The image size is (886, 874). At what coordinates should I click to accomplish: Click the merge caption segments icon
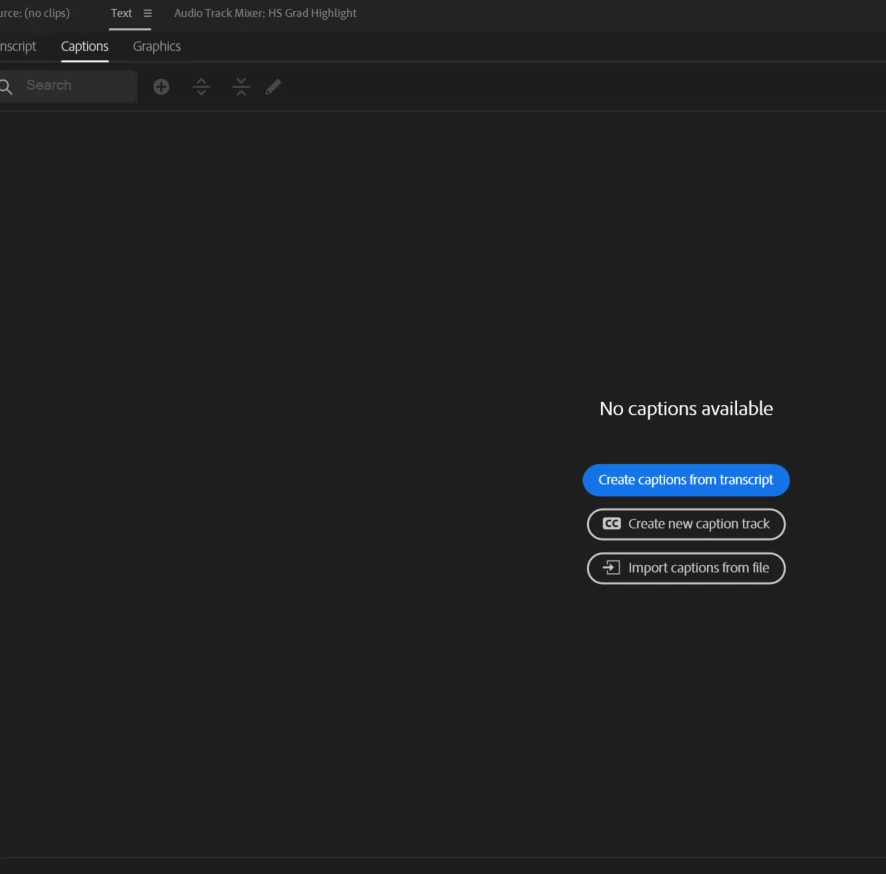[241, 86]
